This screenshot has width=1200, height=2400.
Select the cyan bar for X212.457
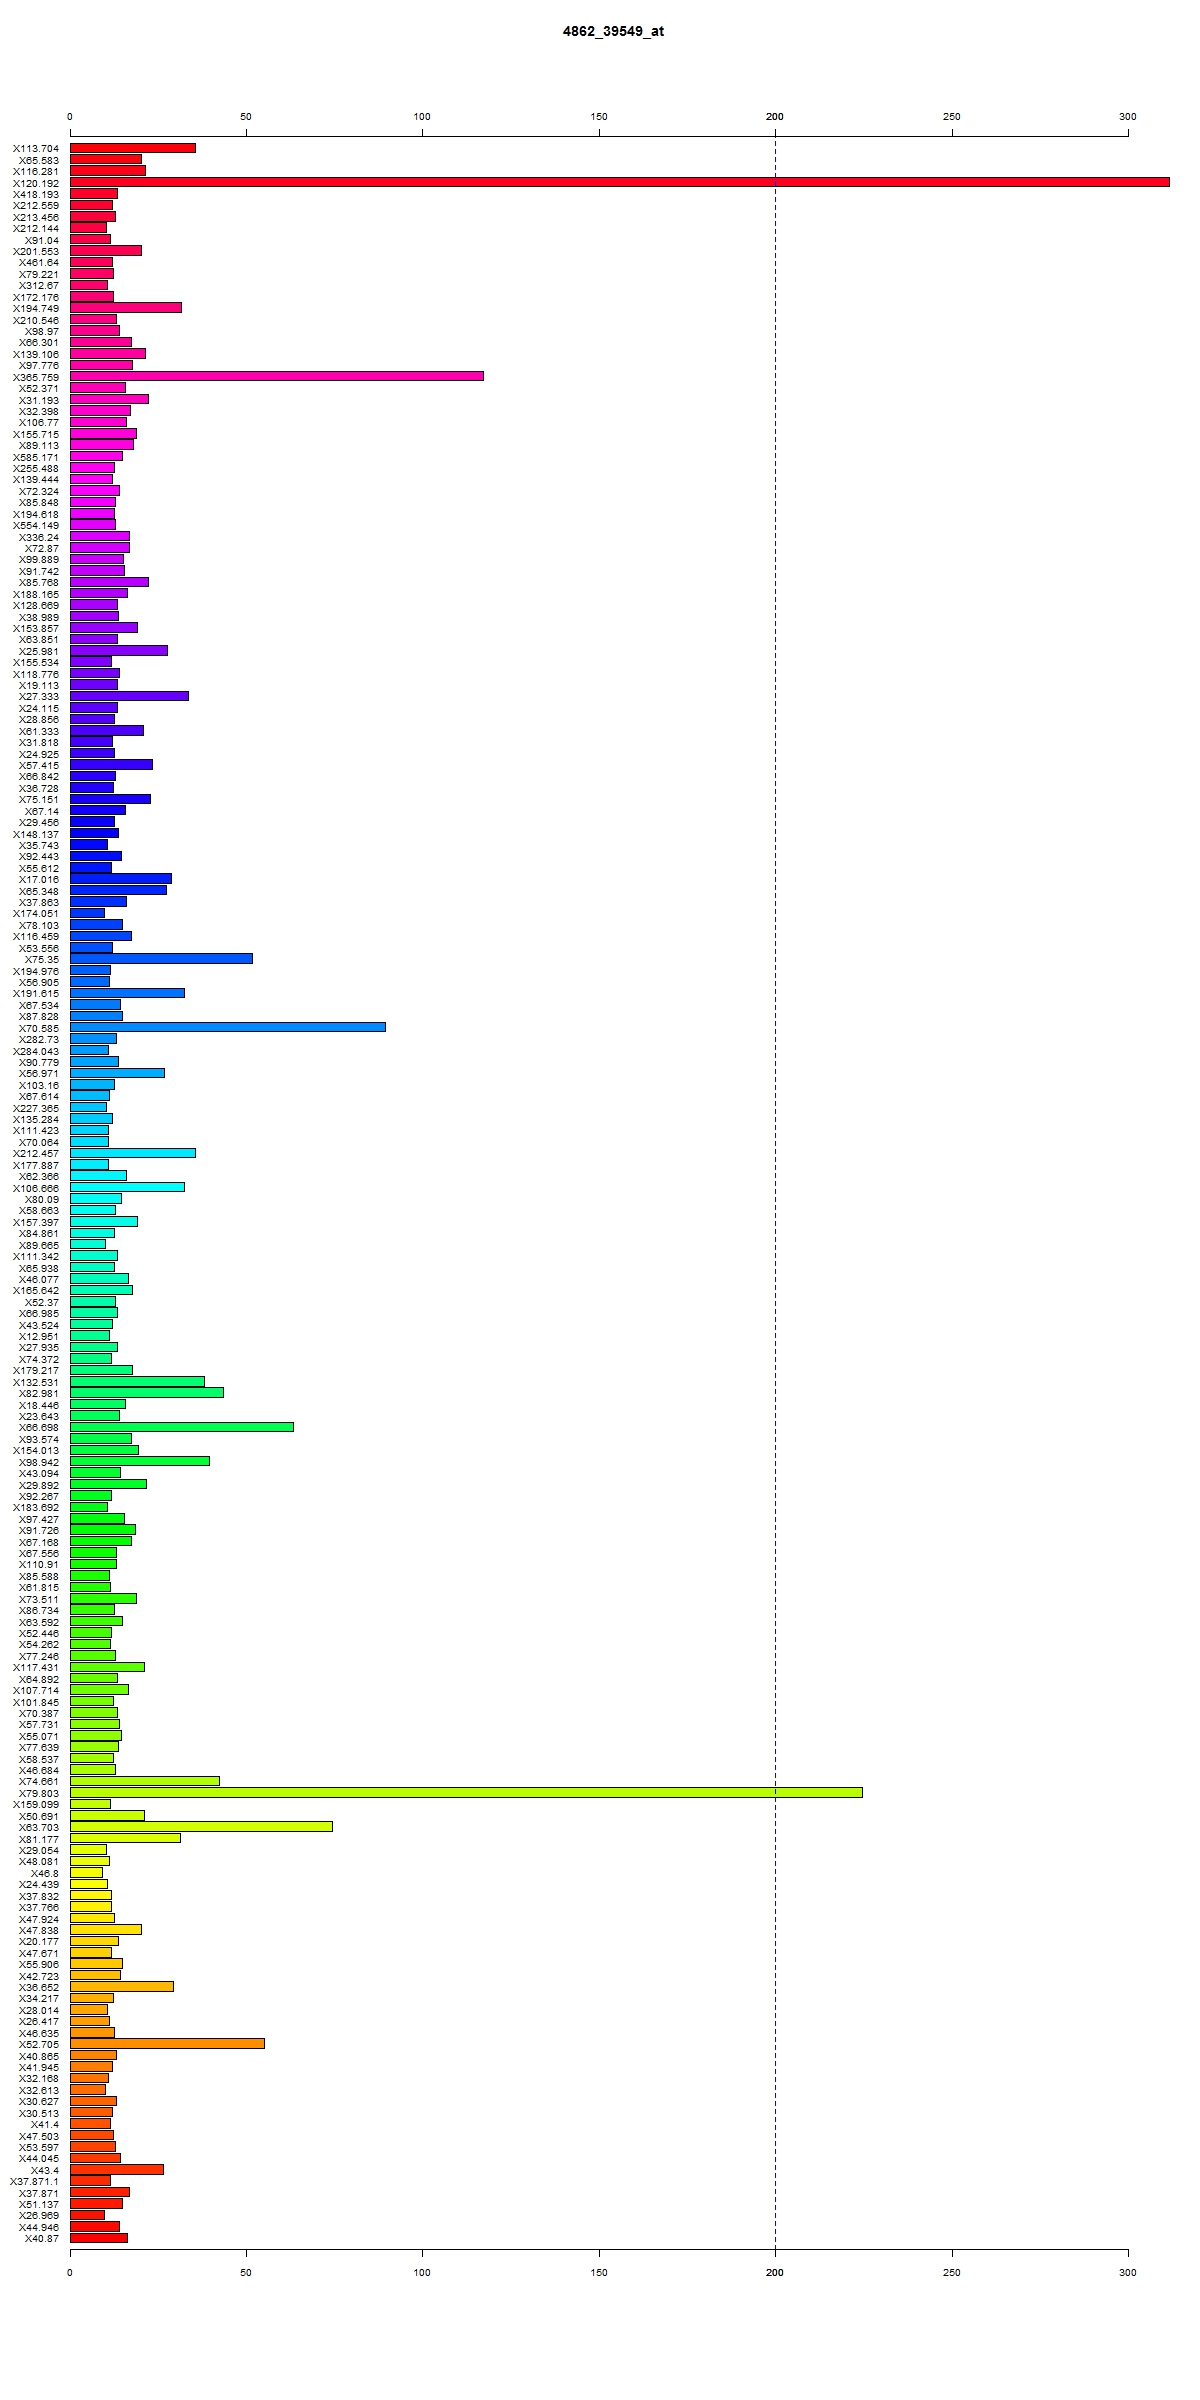133,1152
